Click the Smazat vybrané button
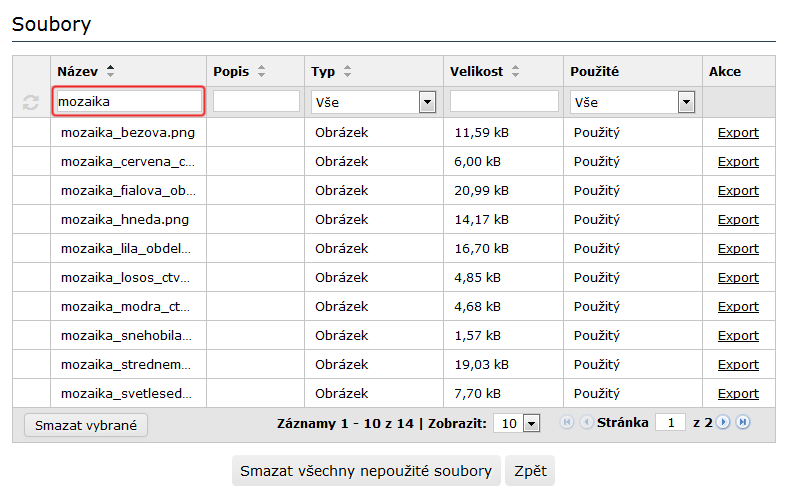790x491 pixels. pyautogui.click(x=85, y=425)
